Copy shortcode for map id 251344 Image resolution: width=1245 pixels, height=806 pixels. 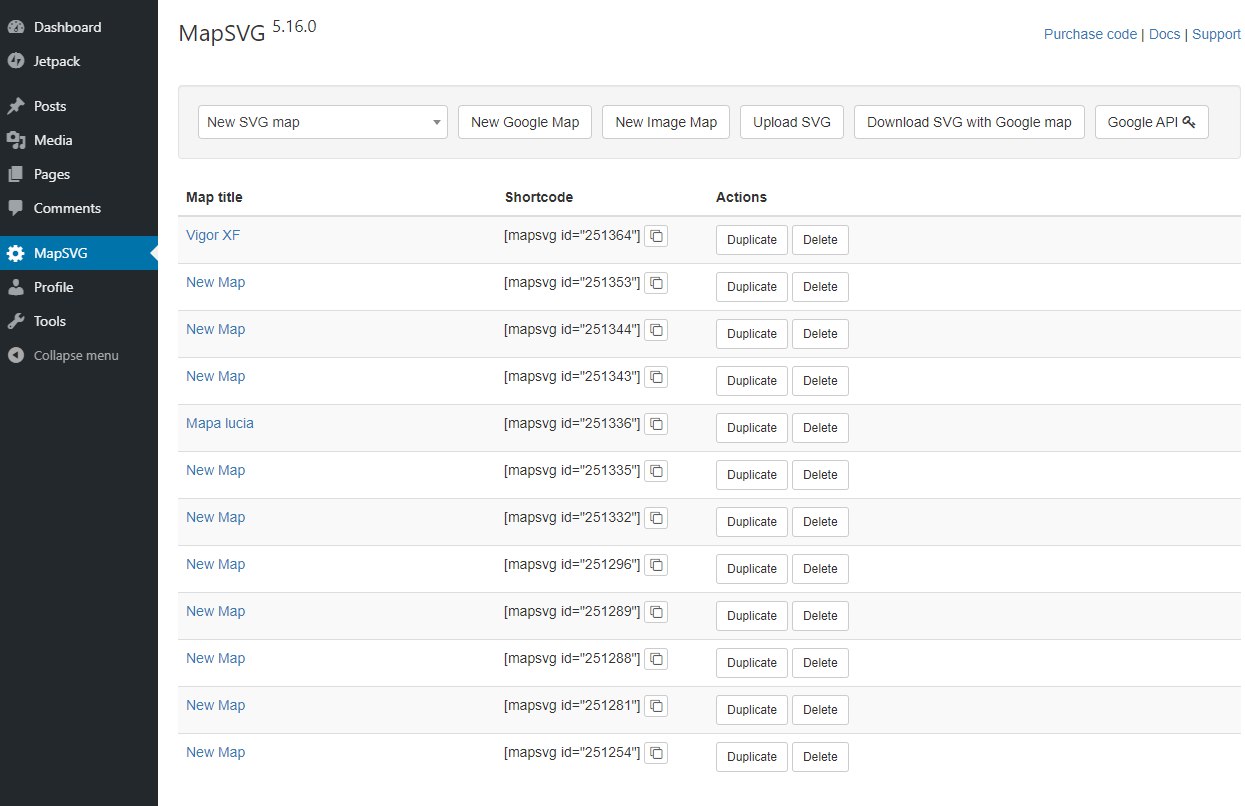point(656,330)
